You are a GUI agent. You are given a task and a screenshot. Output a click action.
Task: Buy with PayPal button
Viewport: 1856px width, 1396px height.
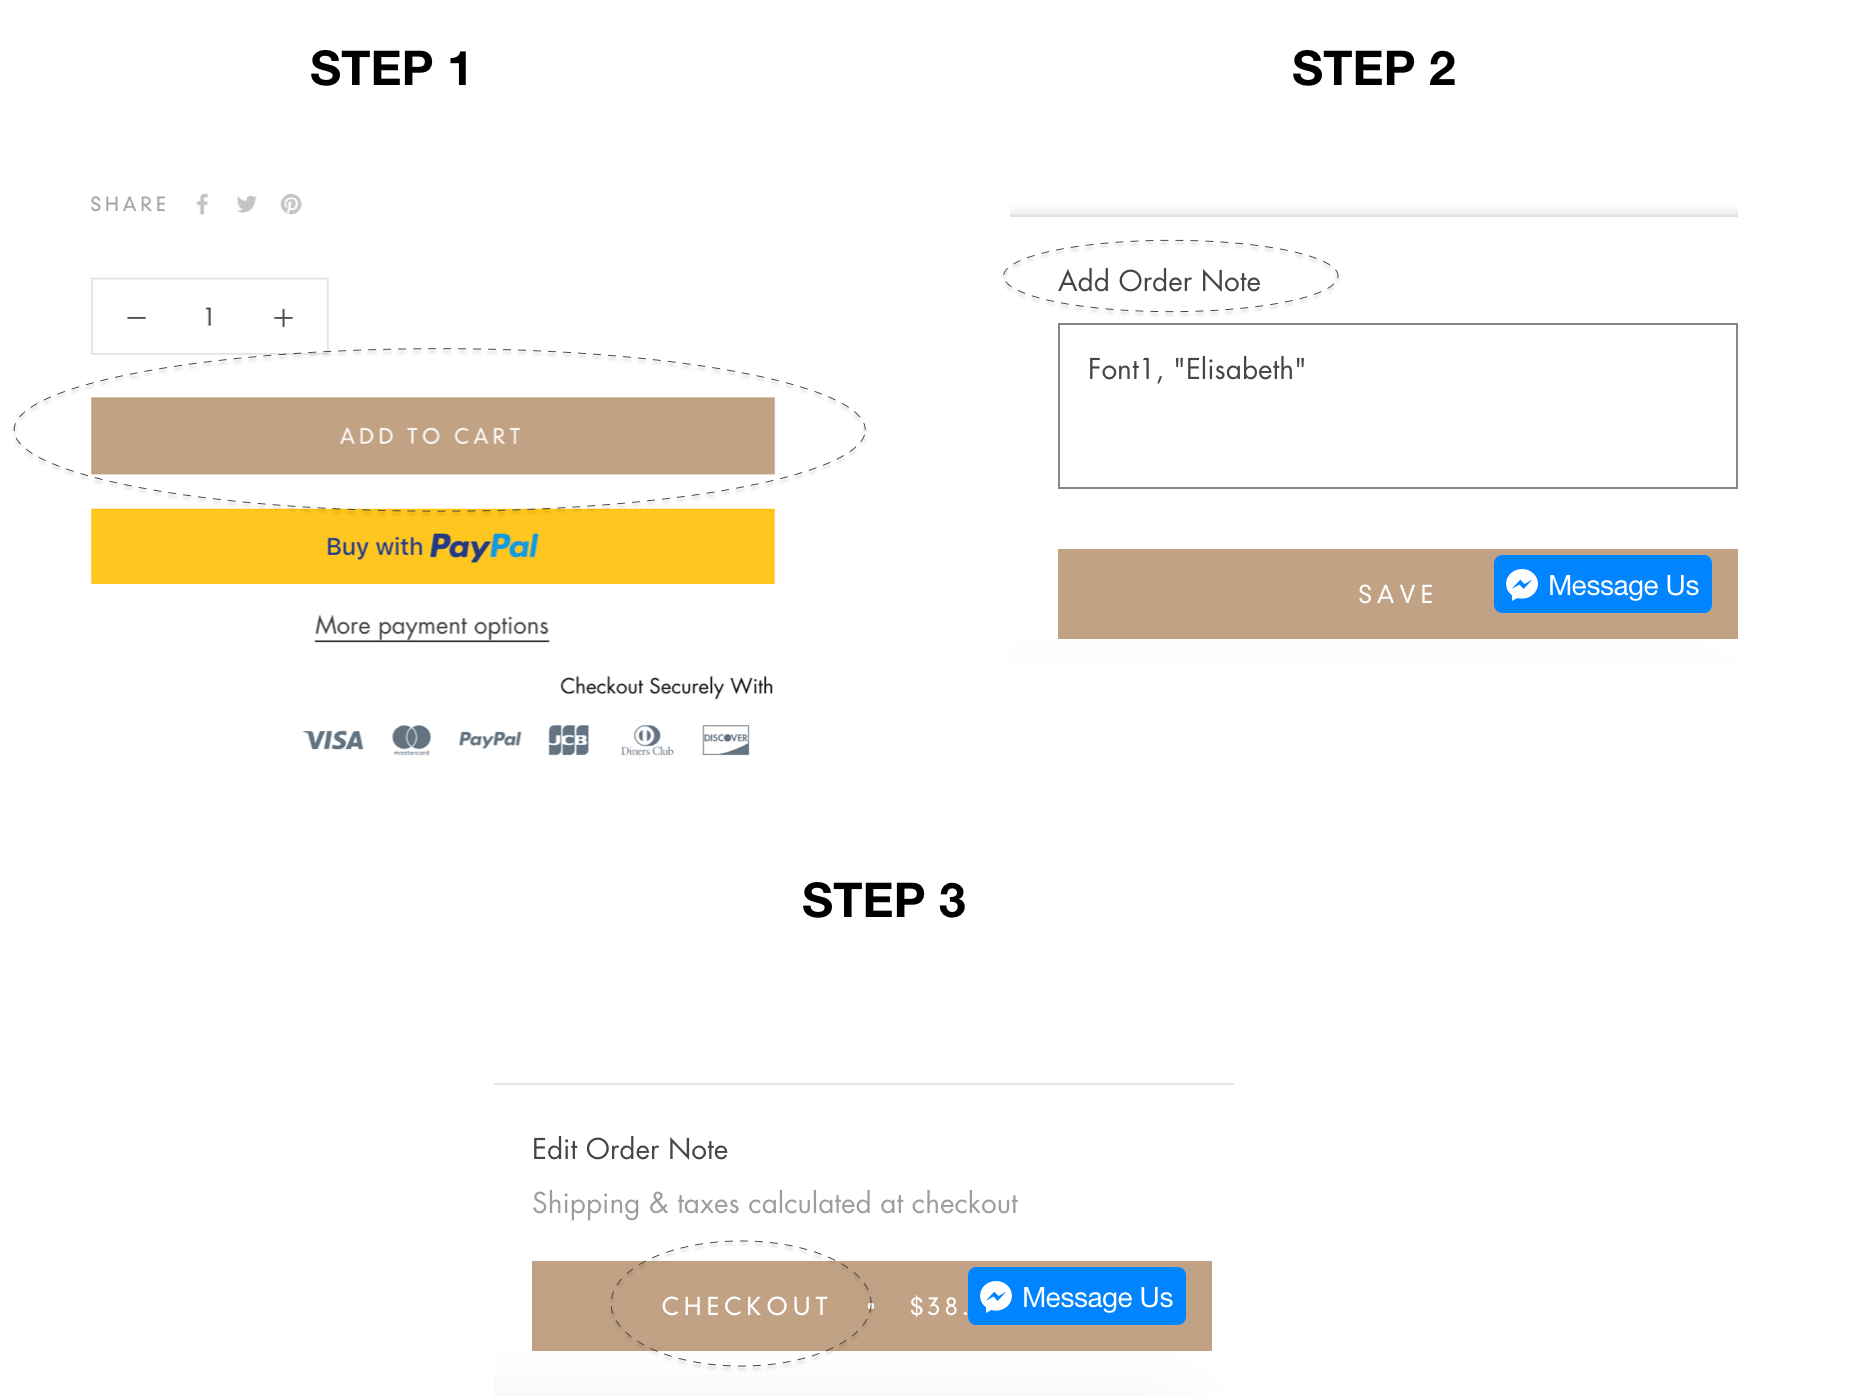[x=432, y=546]
